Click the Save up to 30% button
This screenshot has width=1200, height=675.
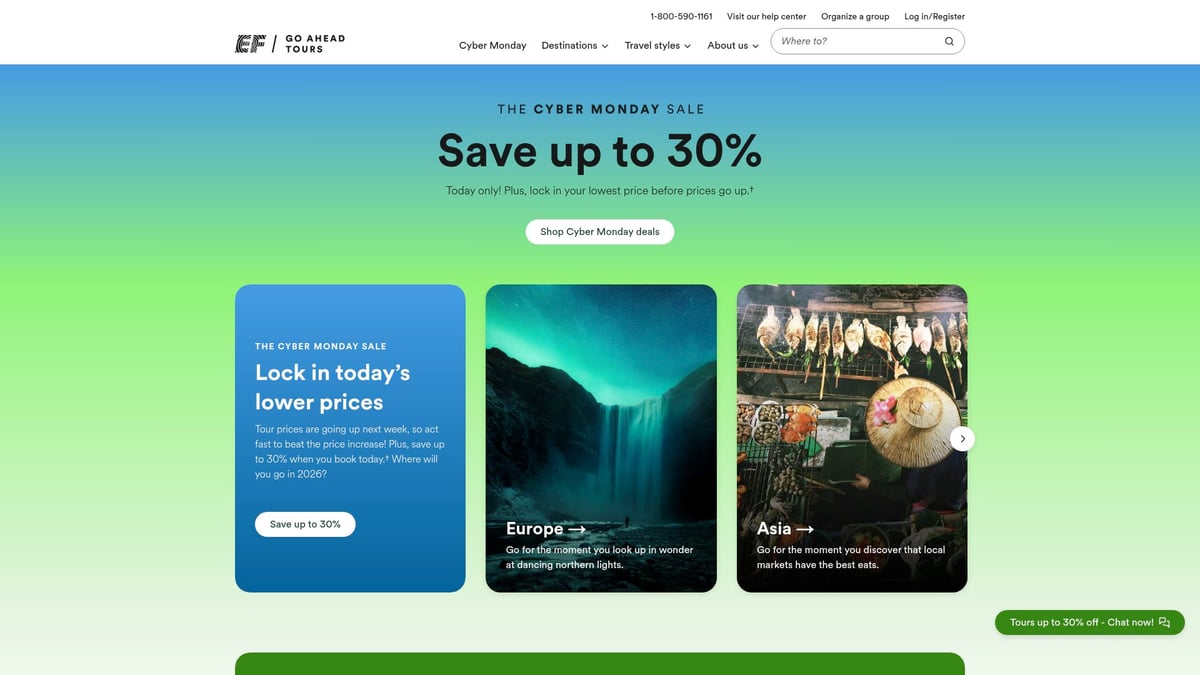pyautogui.click(x=305, y=524)
